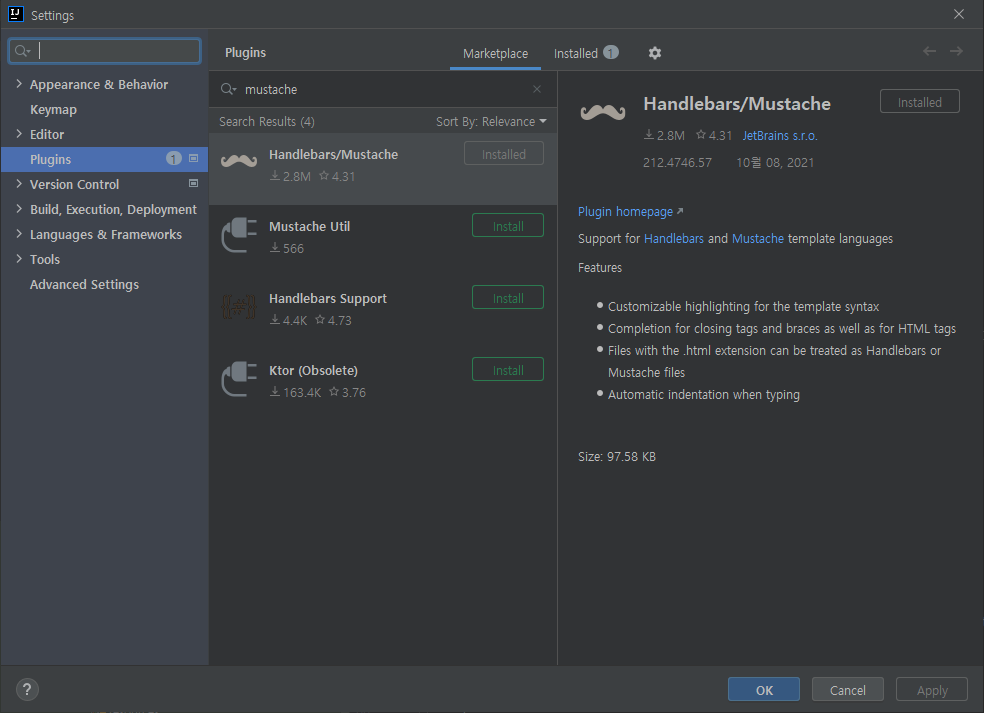This screenshot has width=984, height=713.
Task: Click Installed button in Handlebars/Mustache list row
Action: (504, 154)
